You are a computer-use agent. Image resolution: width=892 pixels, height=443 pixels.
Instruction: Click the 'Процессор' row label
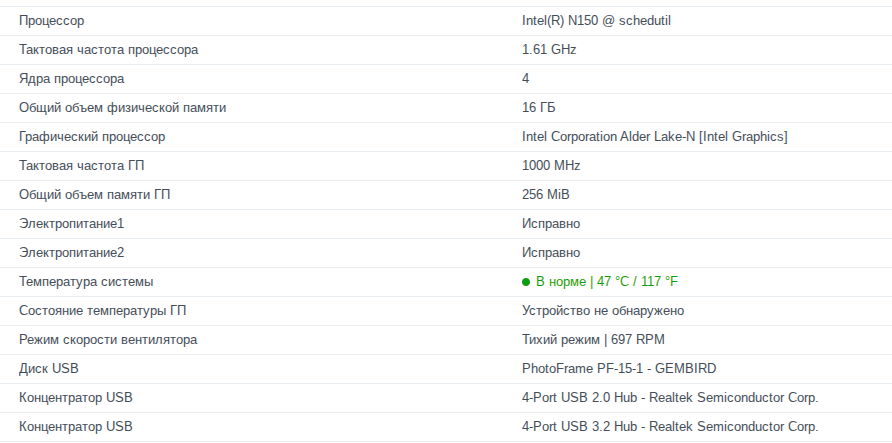tap(51, 20)
